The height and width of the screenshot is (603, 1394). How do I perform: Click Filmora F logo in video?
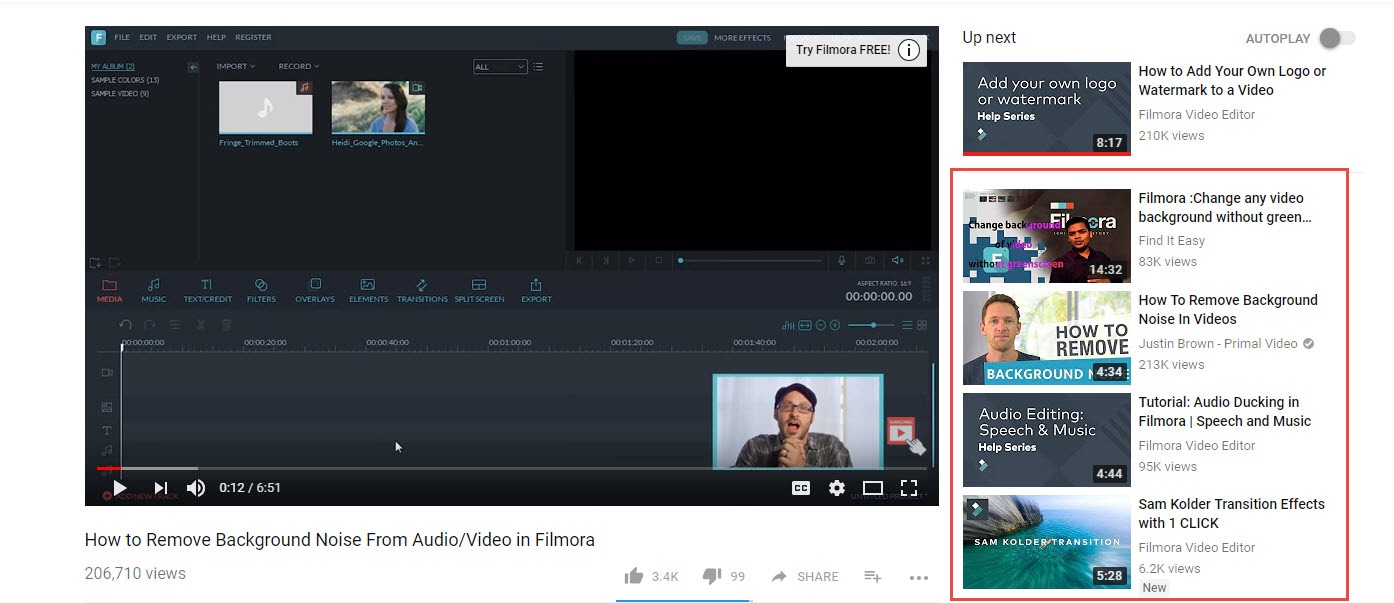(98, 38)
